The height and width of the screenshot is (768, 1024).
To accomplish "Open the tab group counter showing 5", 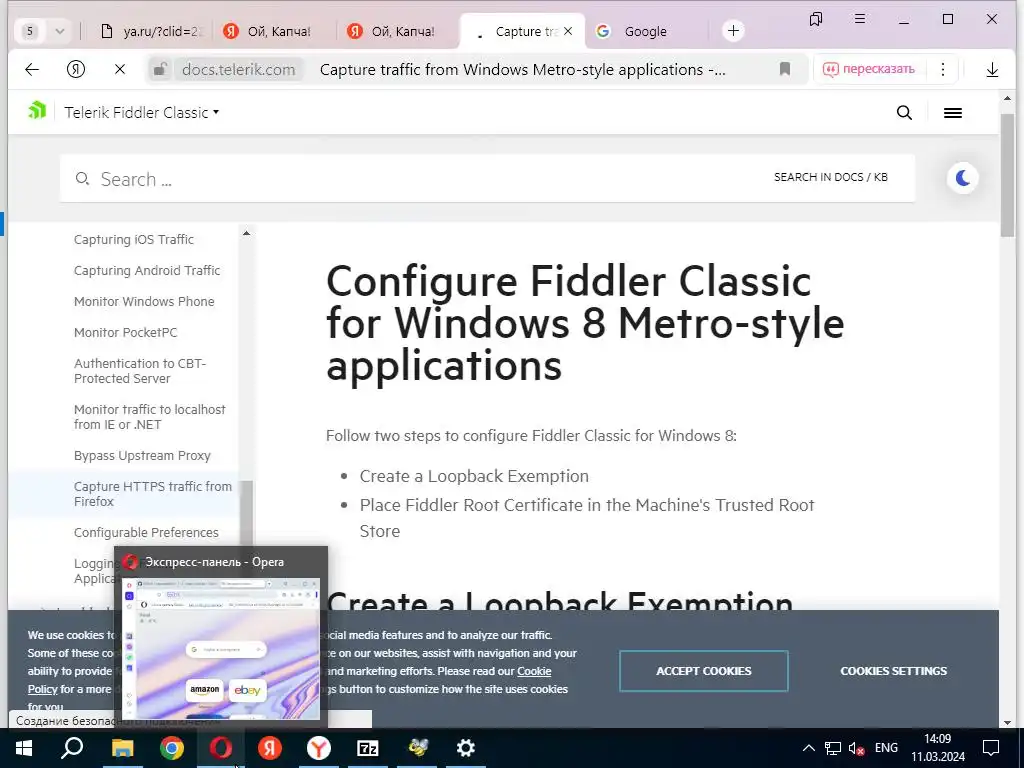I will pyautogui.click(x=30, y=31).
